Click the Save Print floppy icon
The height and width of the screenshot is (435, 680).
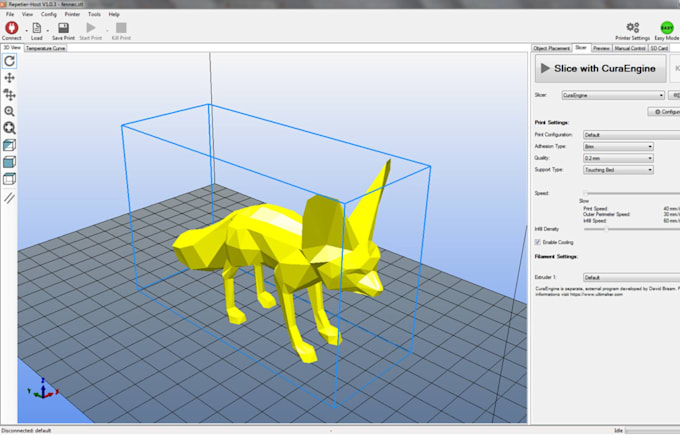coord(63,28)
